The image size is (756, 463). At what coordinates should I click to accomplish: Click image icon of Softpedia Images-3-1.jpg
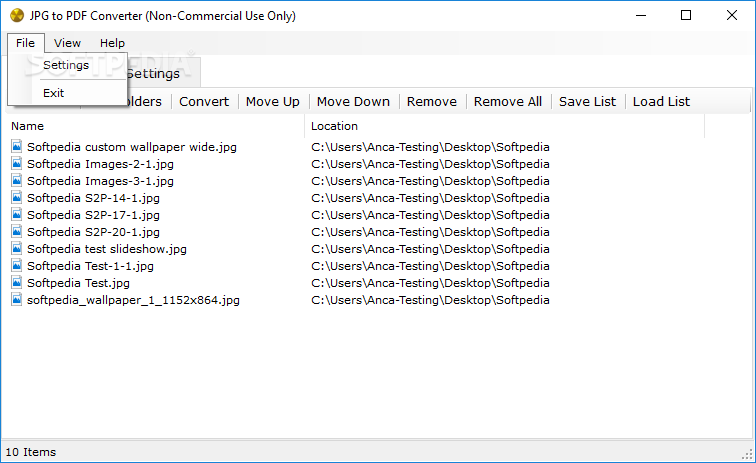pyautogui.click(x=17, y=180)
